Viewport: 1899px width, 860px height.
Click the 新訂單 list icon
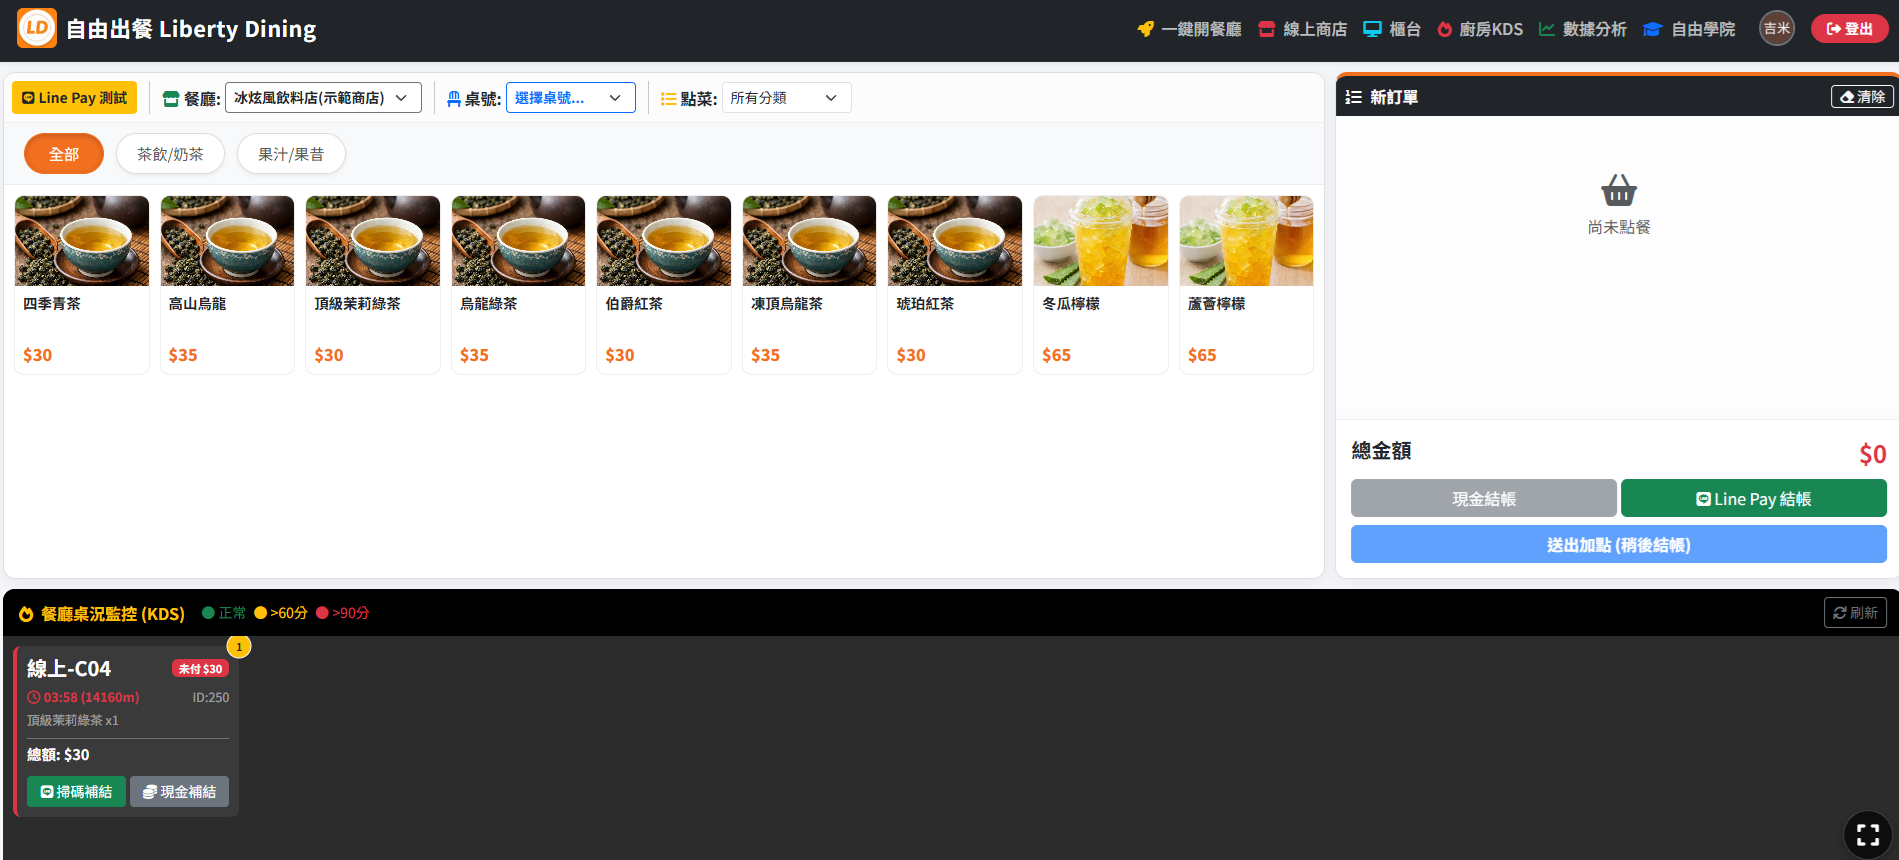[x=1353, y=97]
